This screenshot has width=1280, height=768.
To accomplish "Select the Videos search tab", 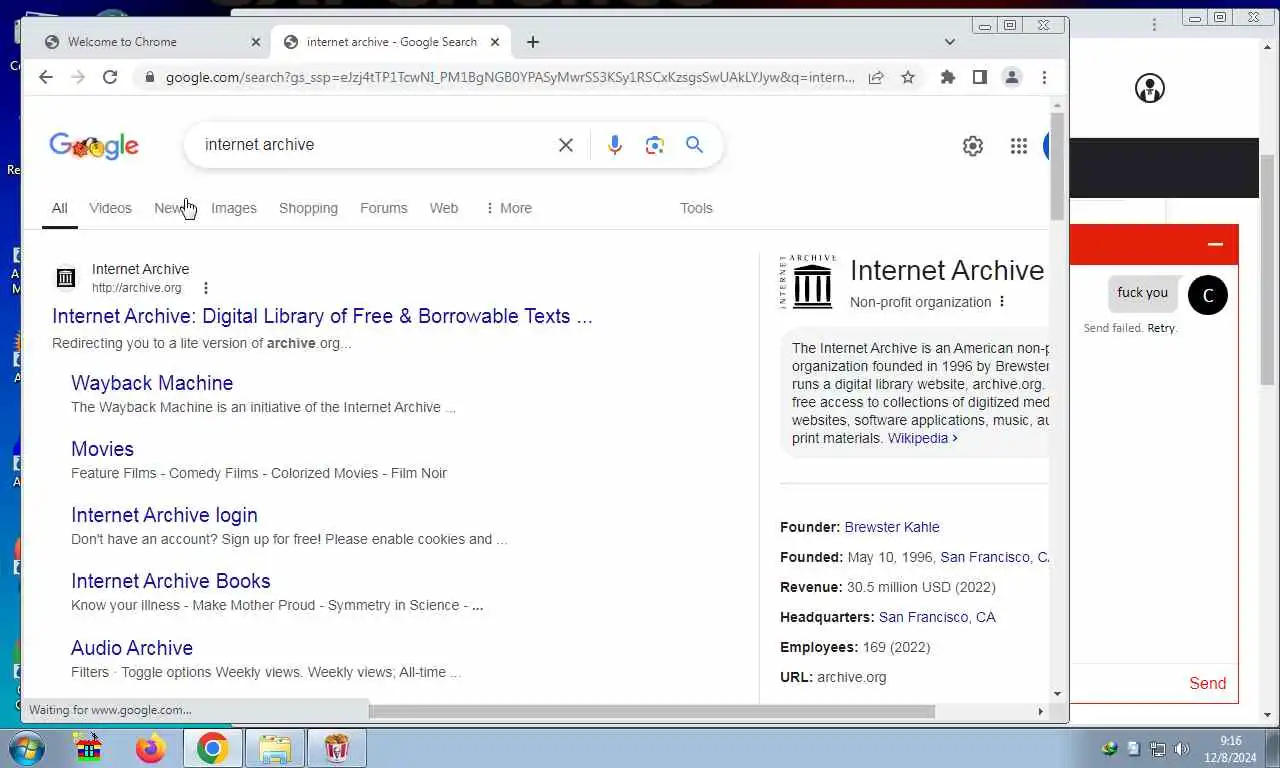I will point(110,208).
